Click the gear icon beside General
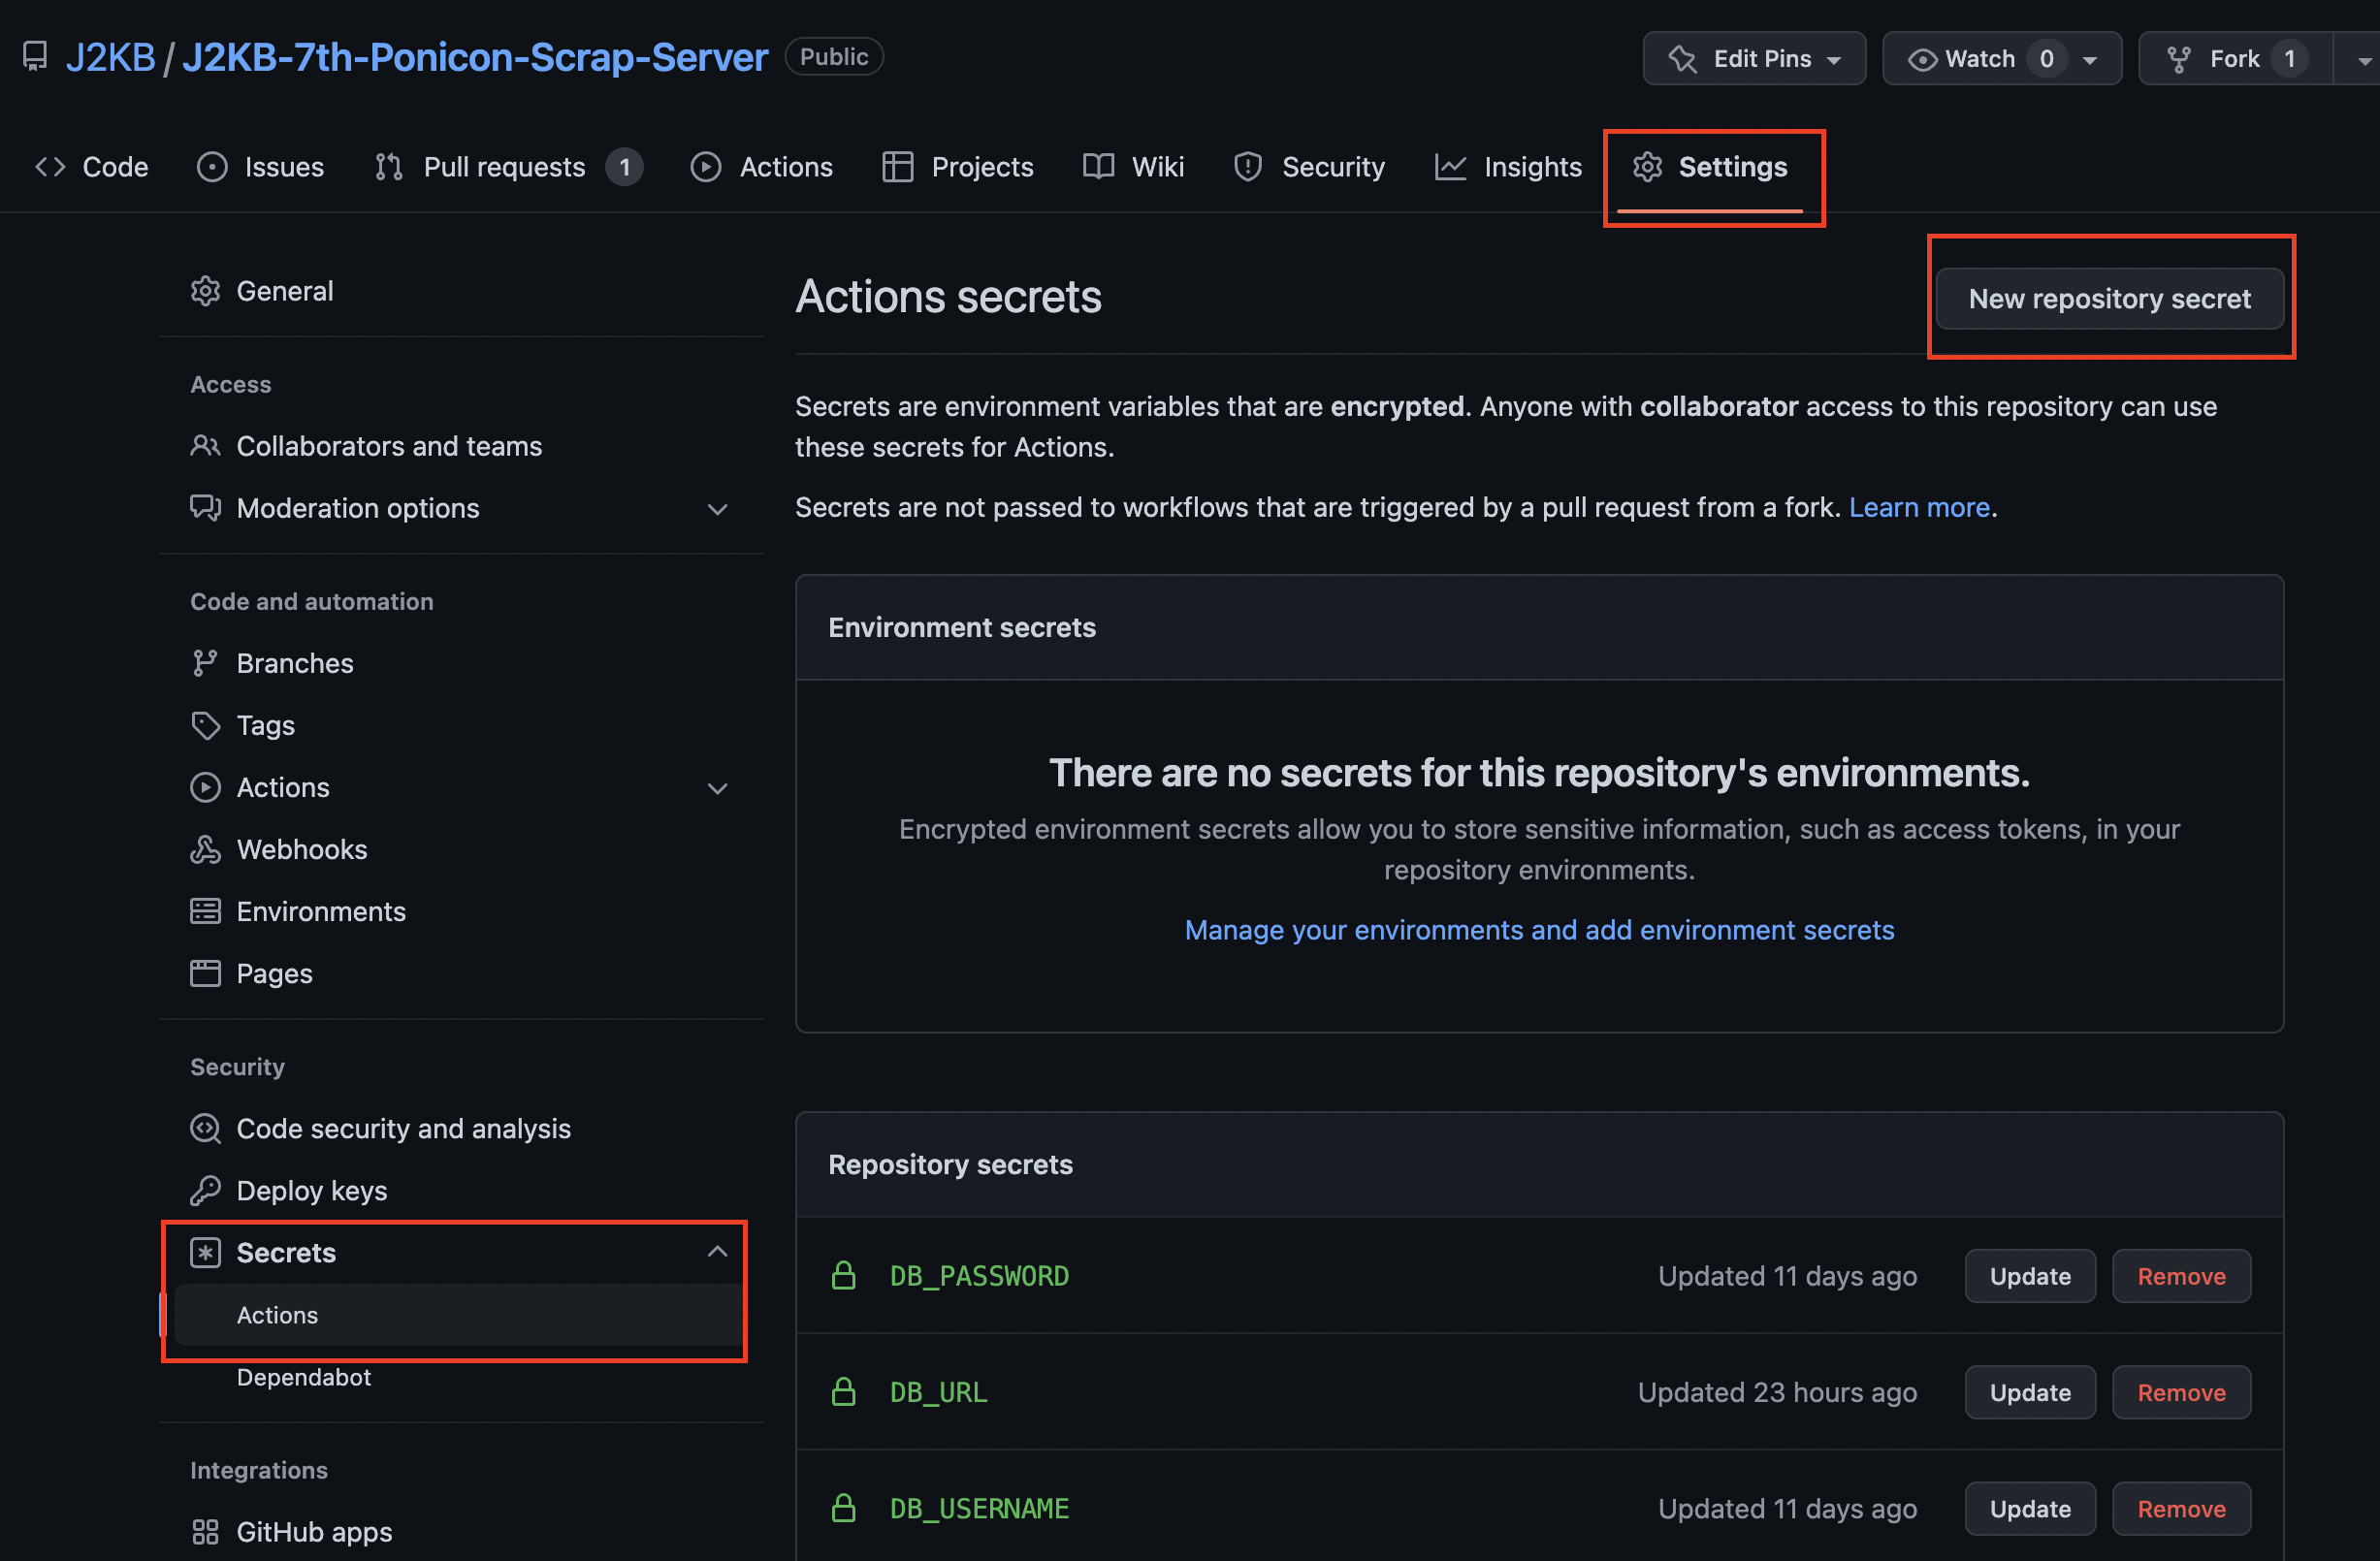The image size is (2380, 1561). [205, 291]
